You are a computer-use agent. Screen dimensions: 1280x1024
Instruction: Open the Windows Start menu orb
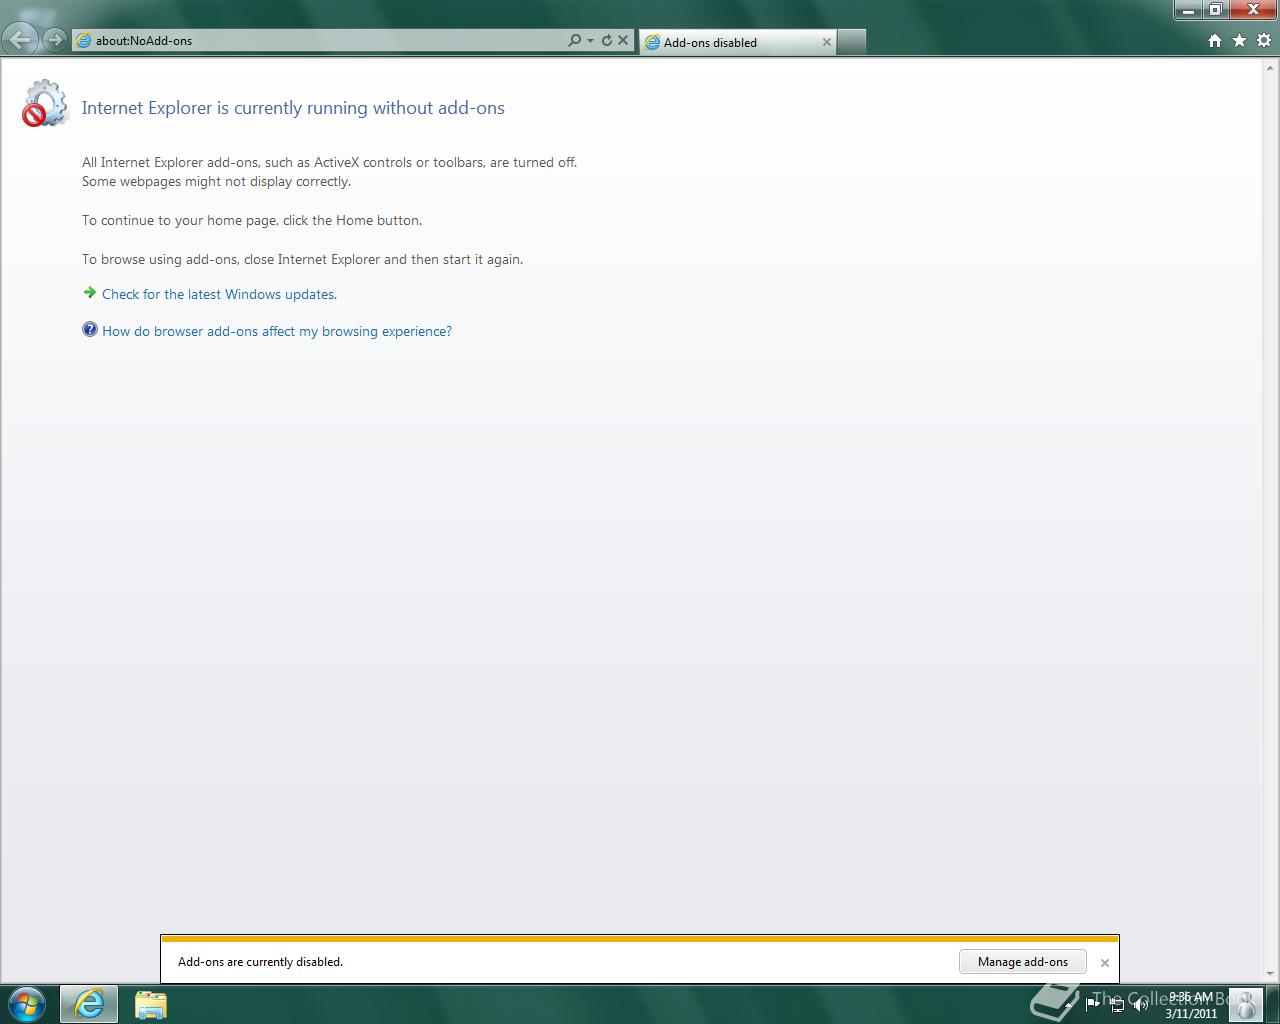[x=27, y=1004]
